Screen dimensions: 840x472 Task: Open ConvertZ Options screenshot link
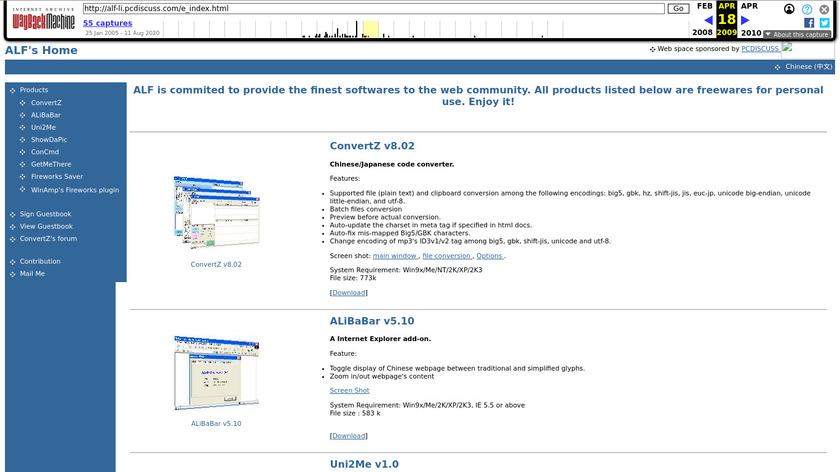pyautogui.click(x=490, y=256)
